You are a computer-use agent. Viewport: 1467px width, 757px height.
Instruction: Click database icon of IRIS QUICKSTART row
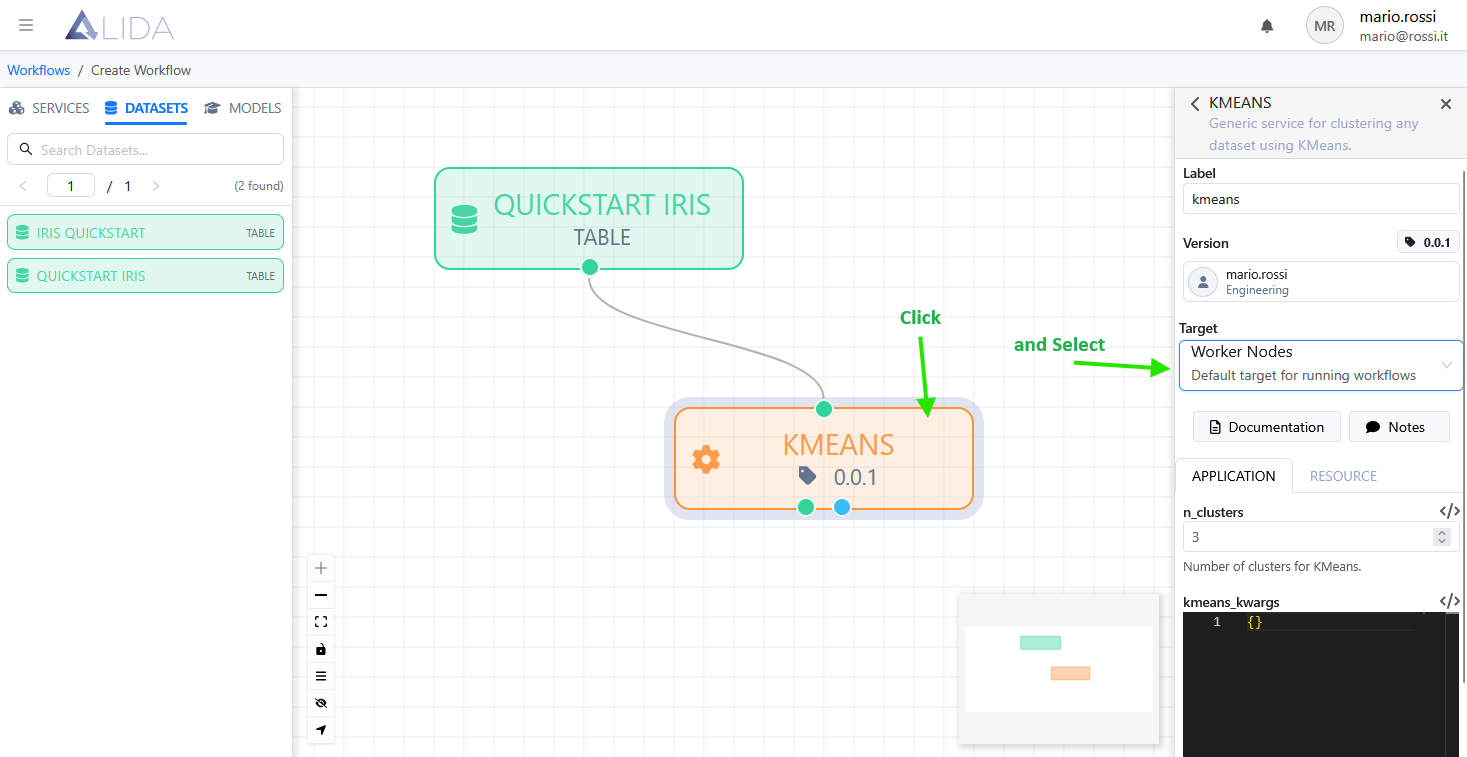coord(22,233)
